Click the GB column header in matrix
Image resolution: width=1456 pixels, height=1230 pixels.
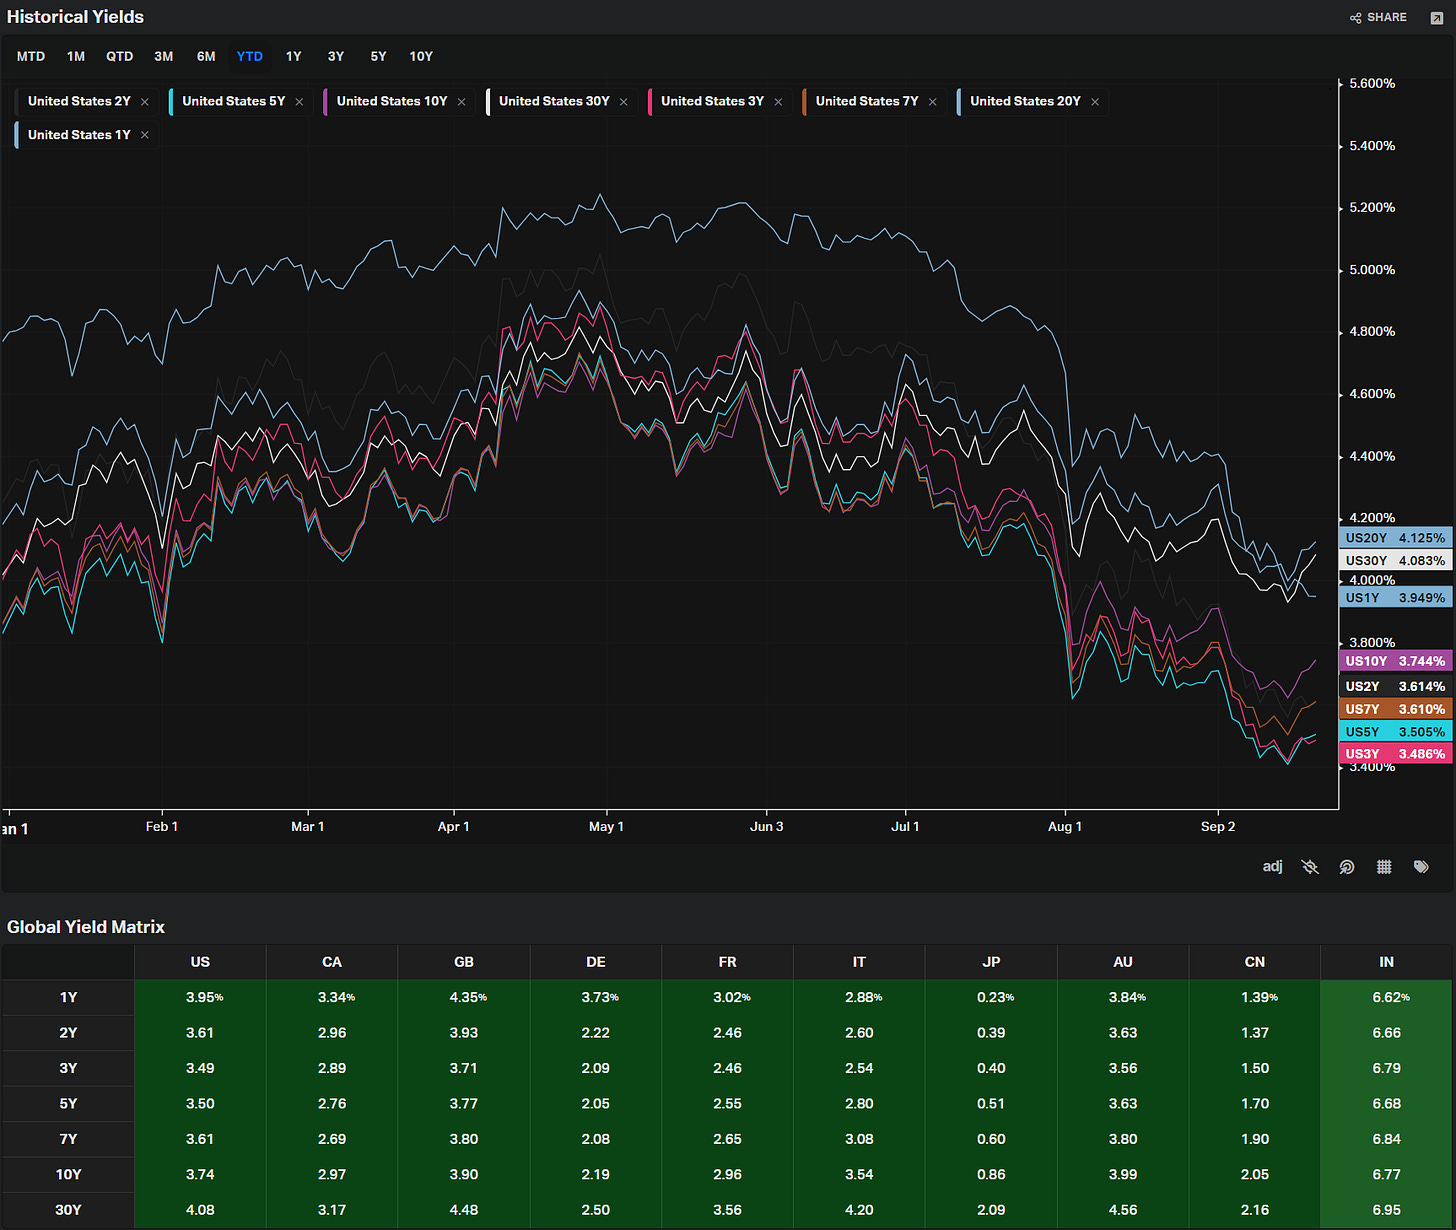click(464, 962)
